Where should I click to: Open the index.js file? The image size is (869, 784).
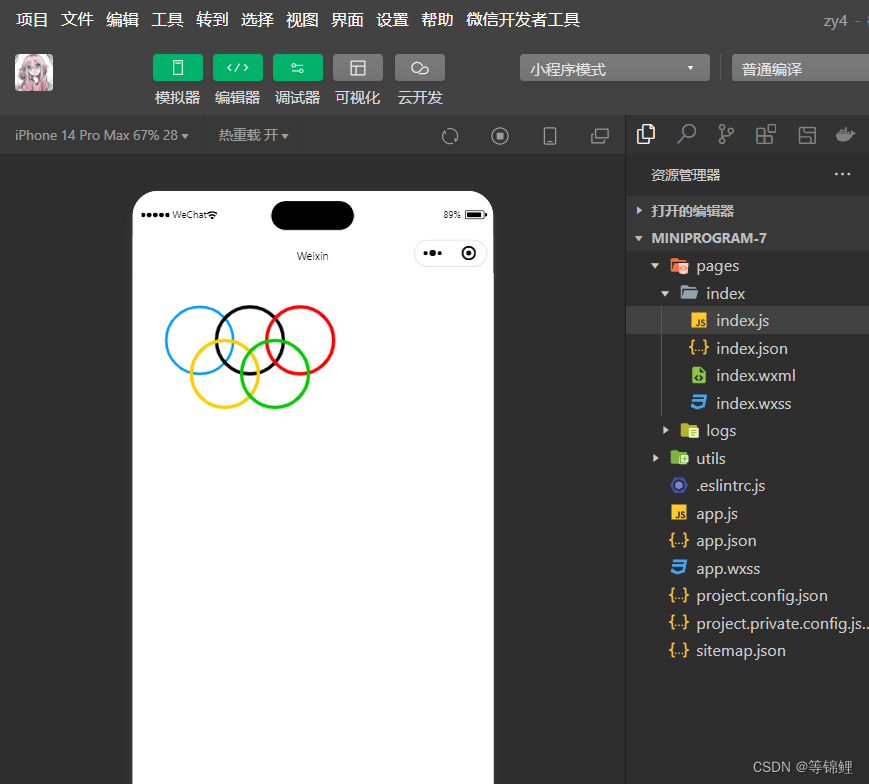[747, 320]
